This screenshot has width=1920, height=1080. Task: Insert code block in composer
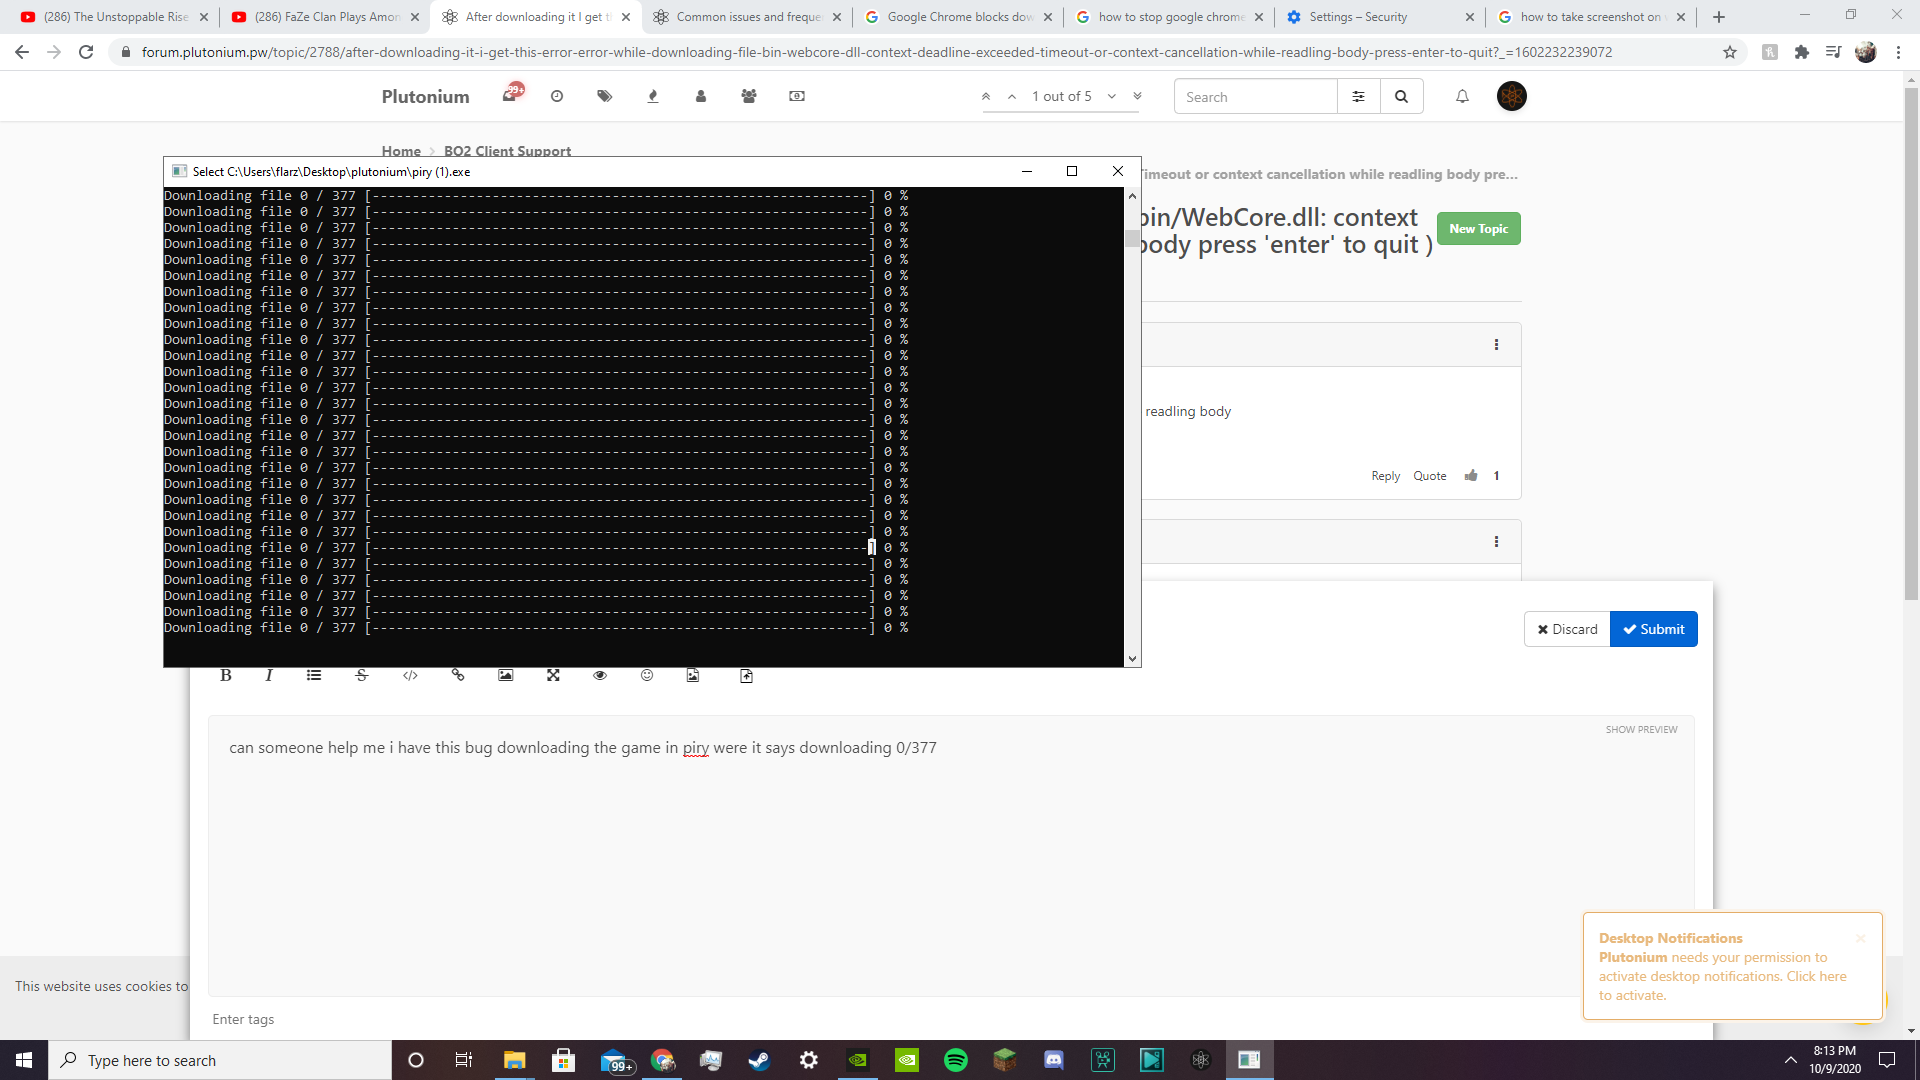click(410, 676)
